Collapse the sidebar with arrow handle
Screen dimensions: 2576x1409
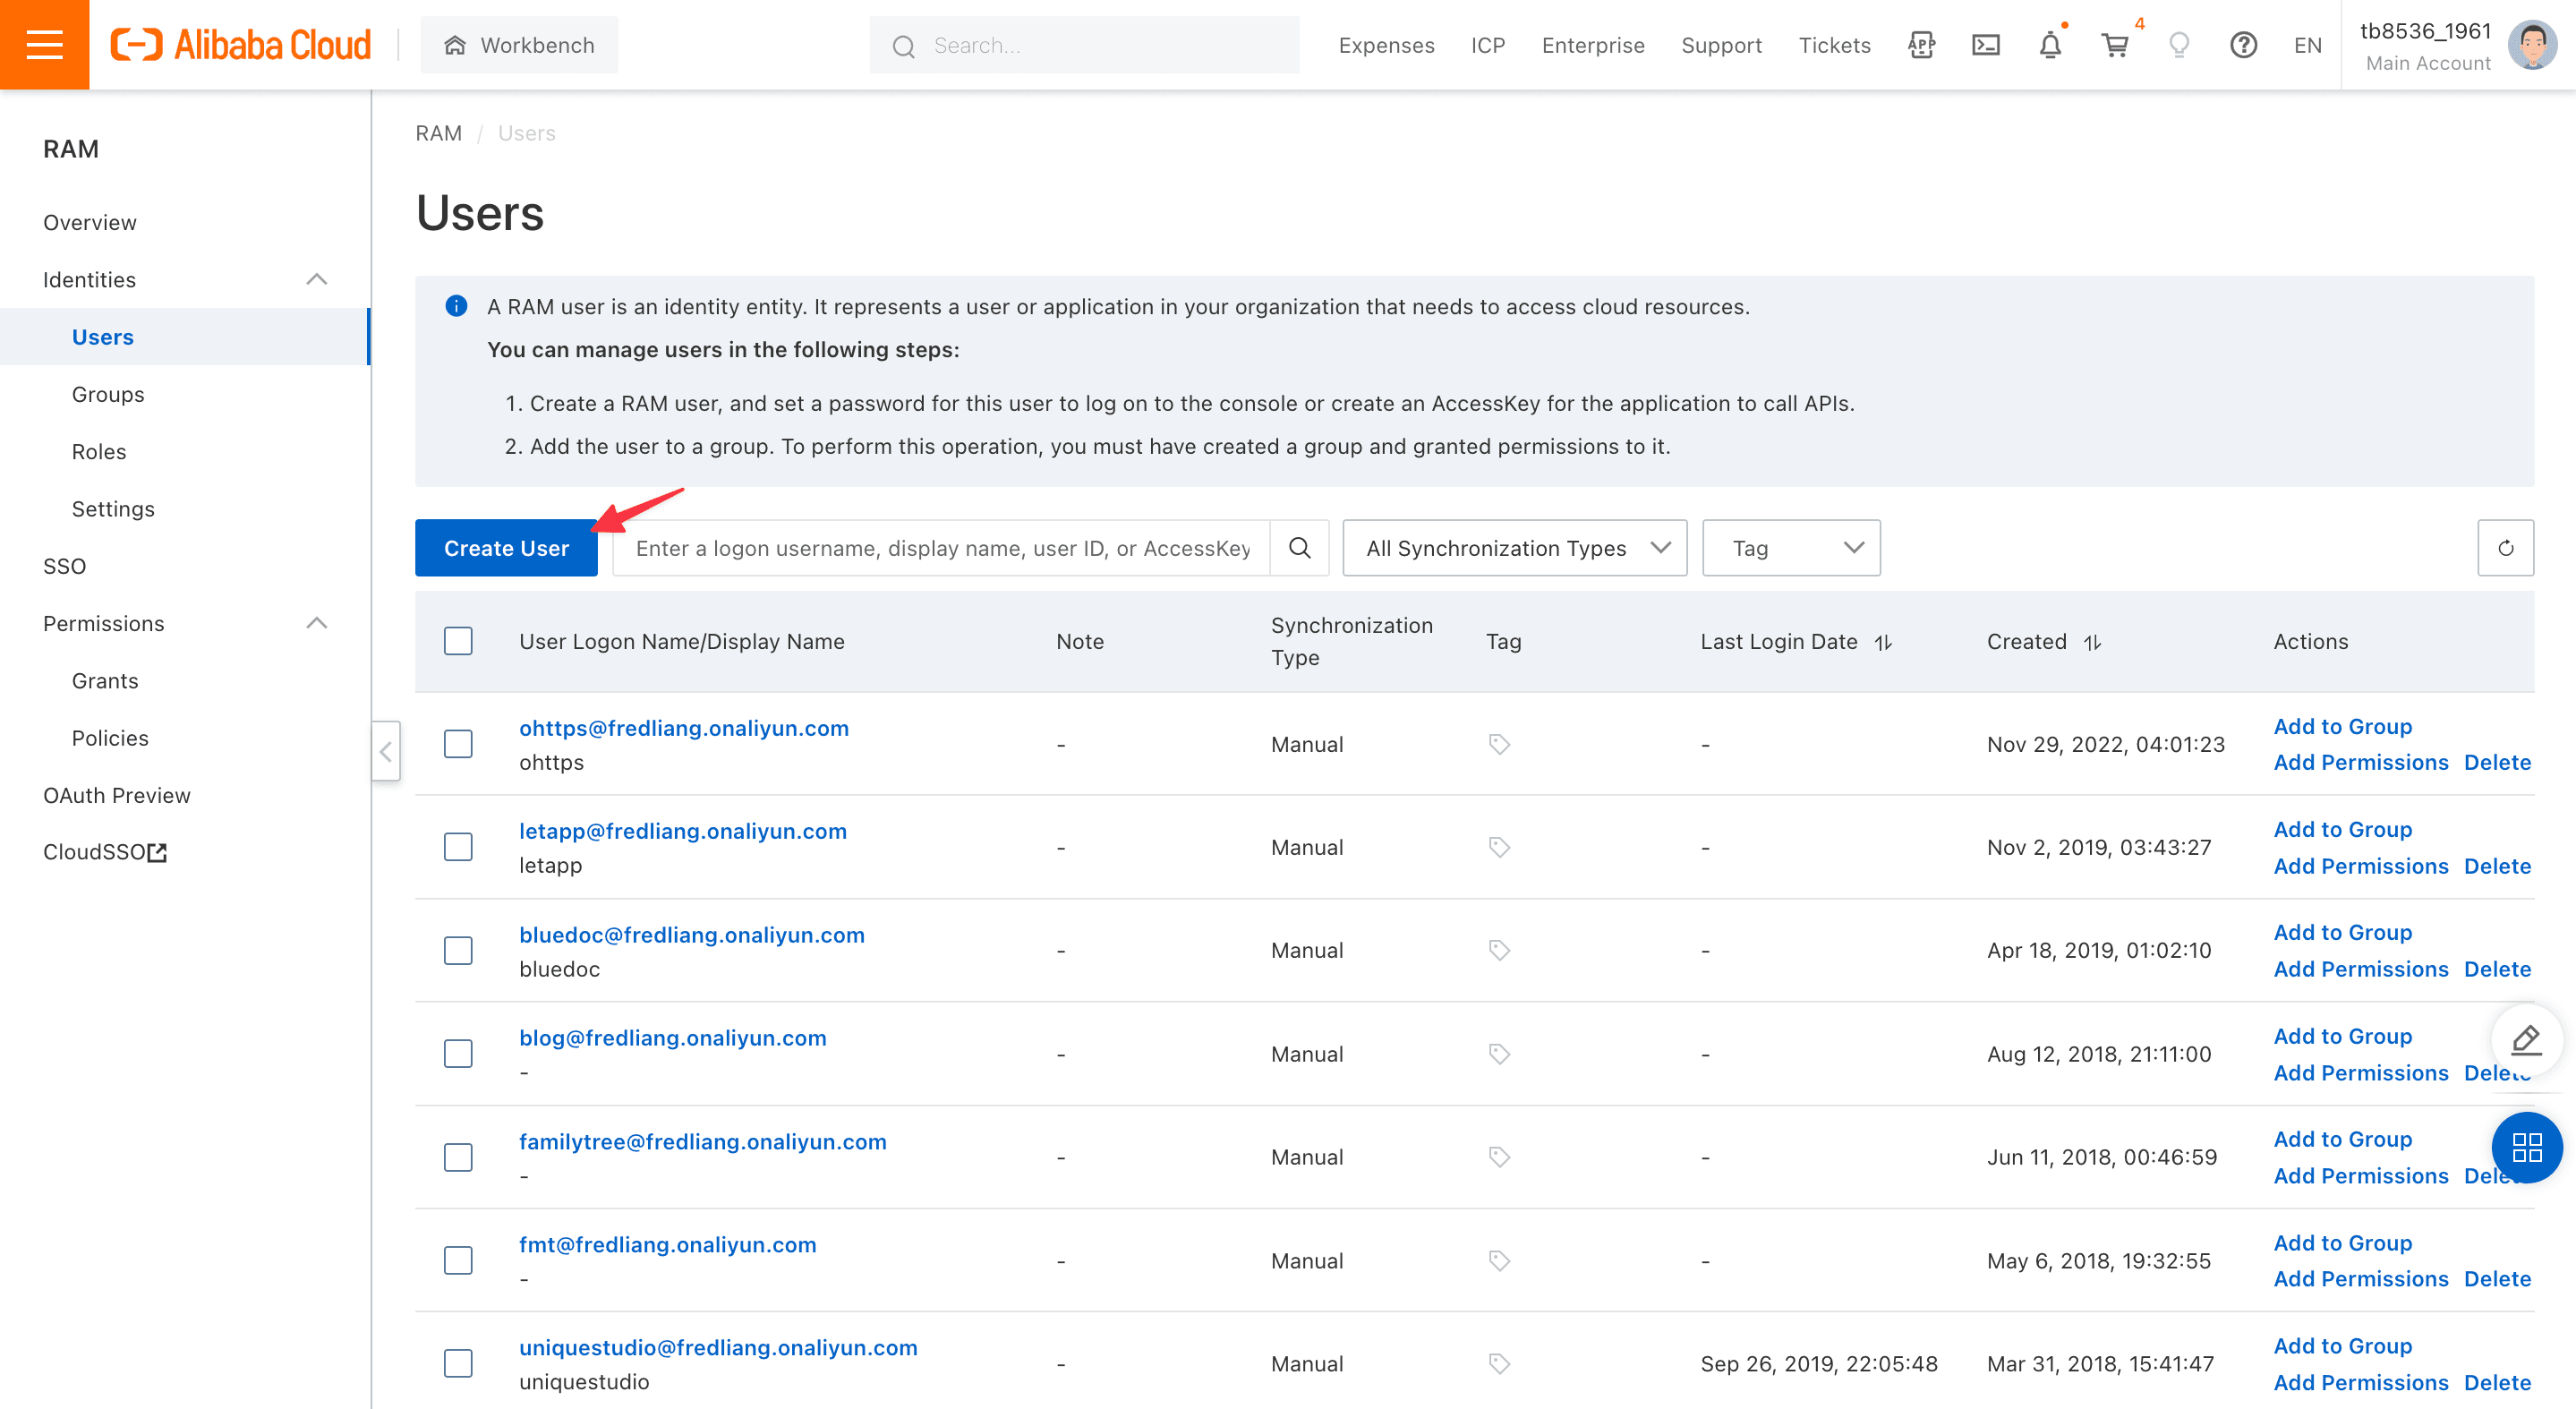(386, 751)
